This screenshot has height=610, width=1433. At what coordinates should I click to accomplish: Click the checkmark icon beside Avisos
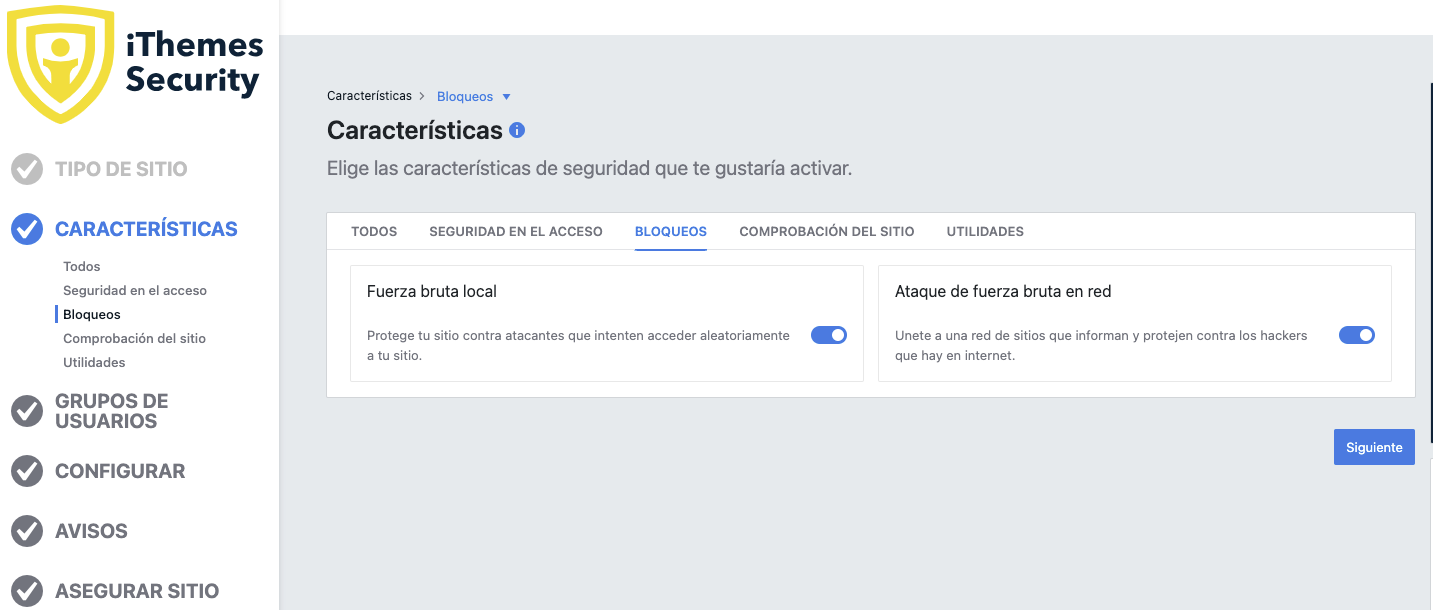tap(27, 531)
